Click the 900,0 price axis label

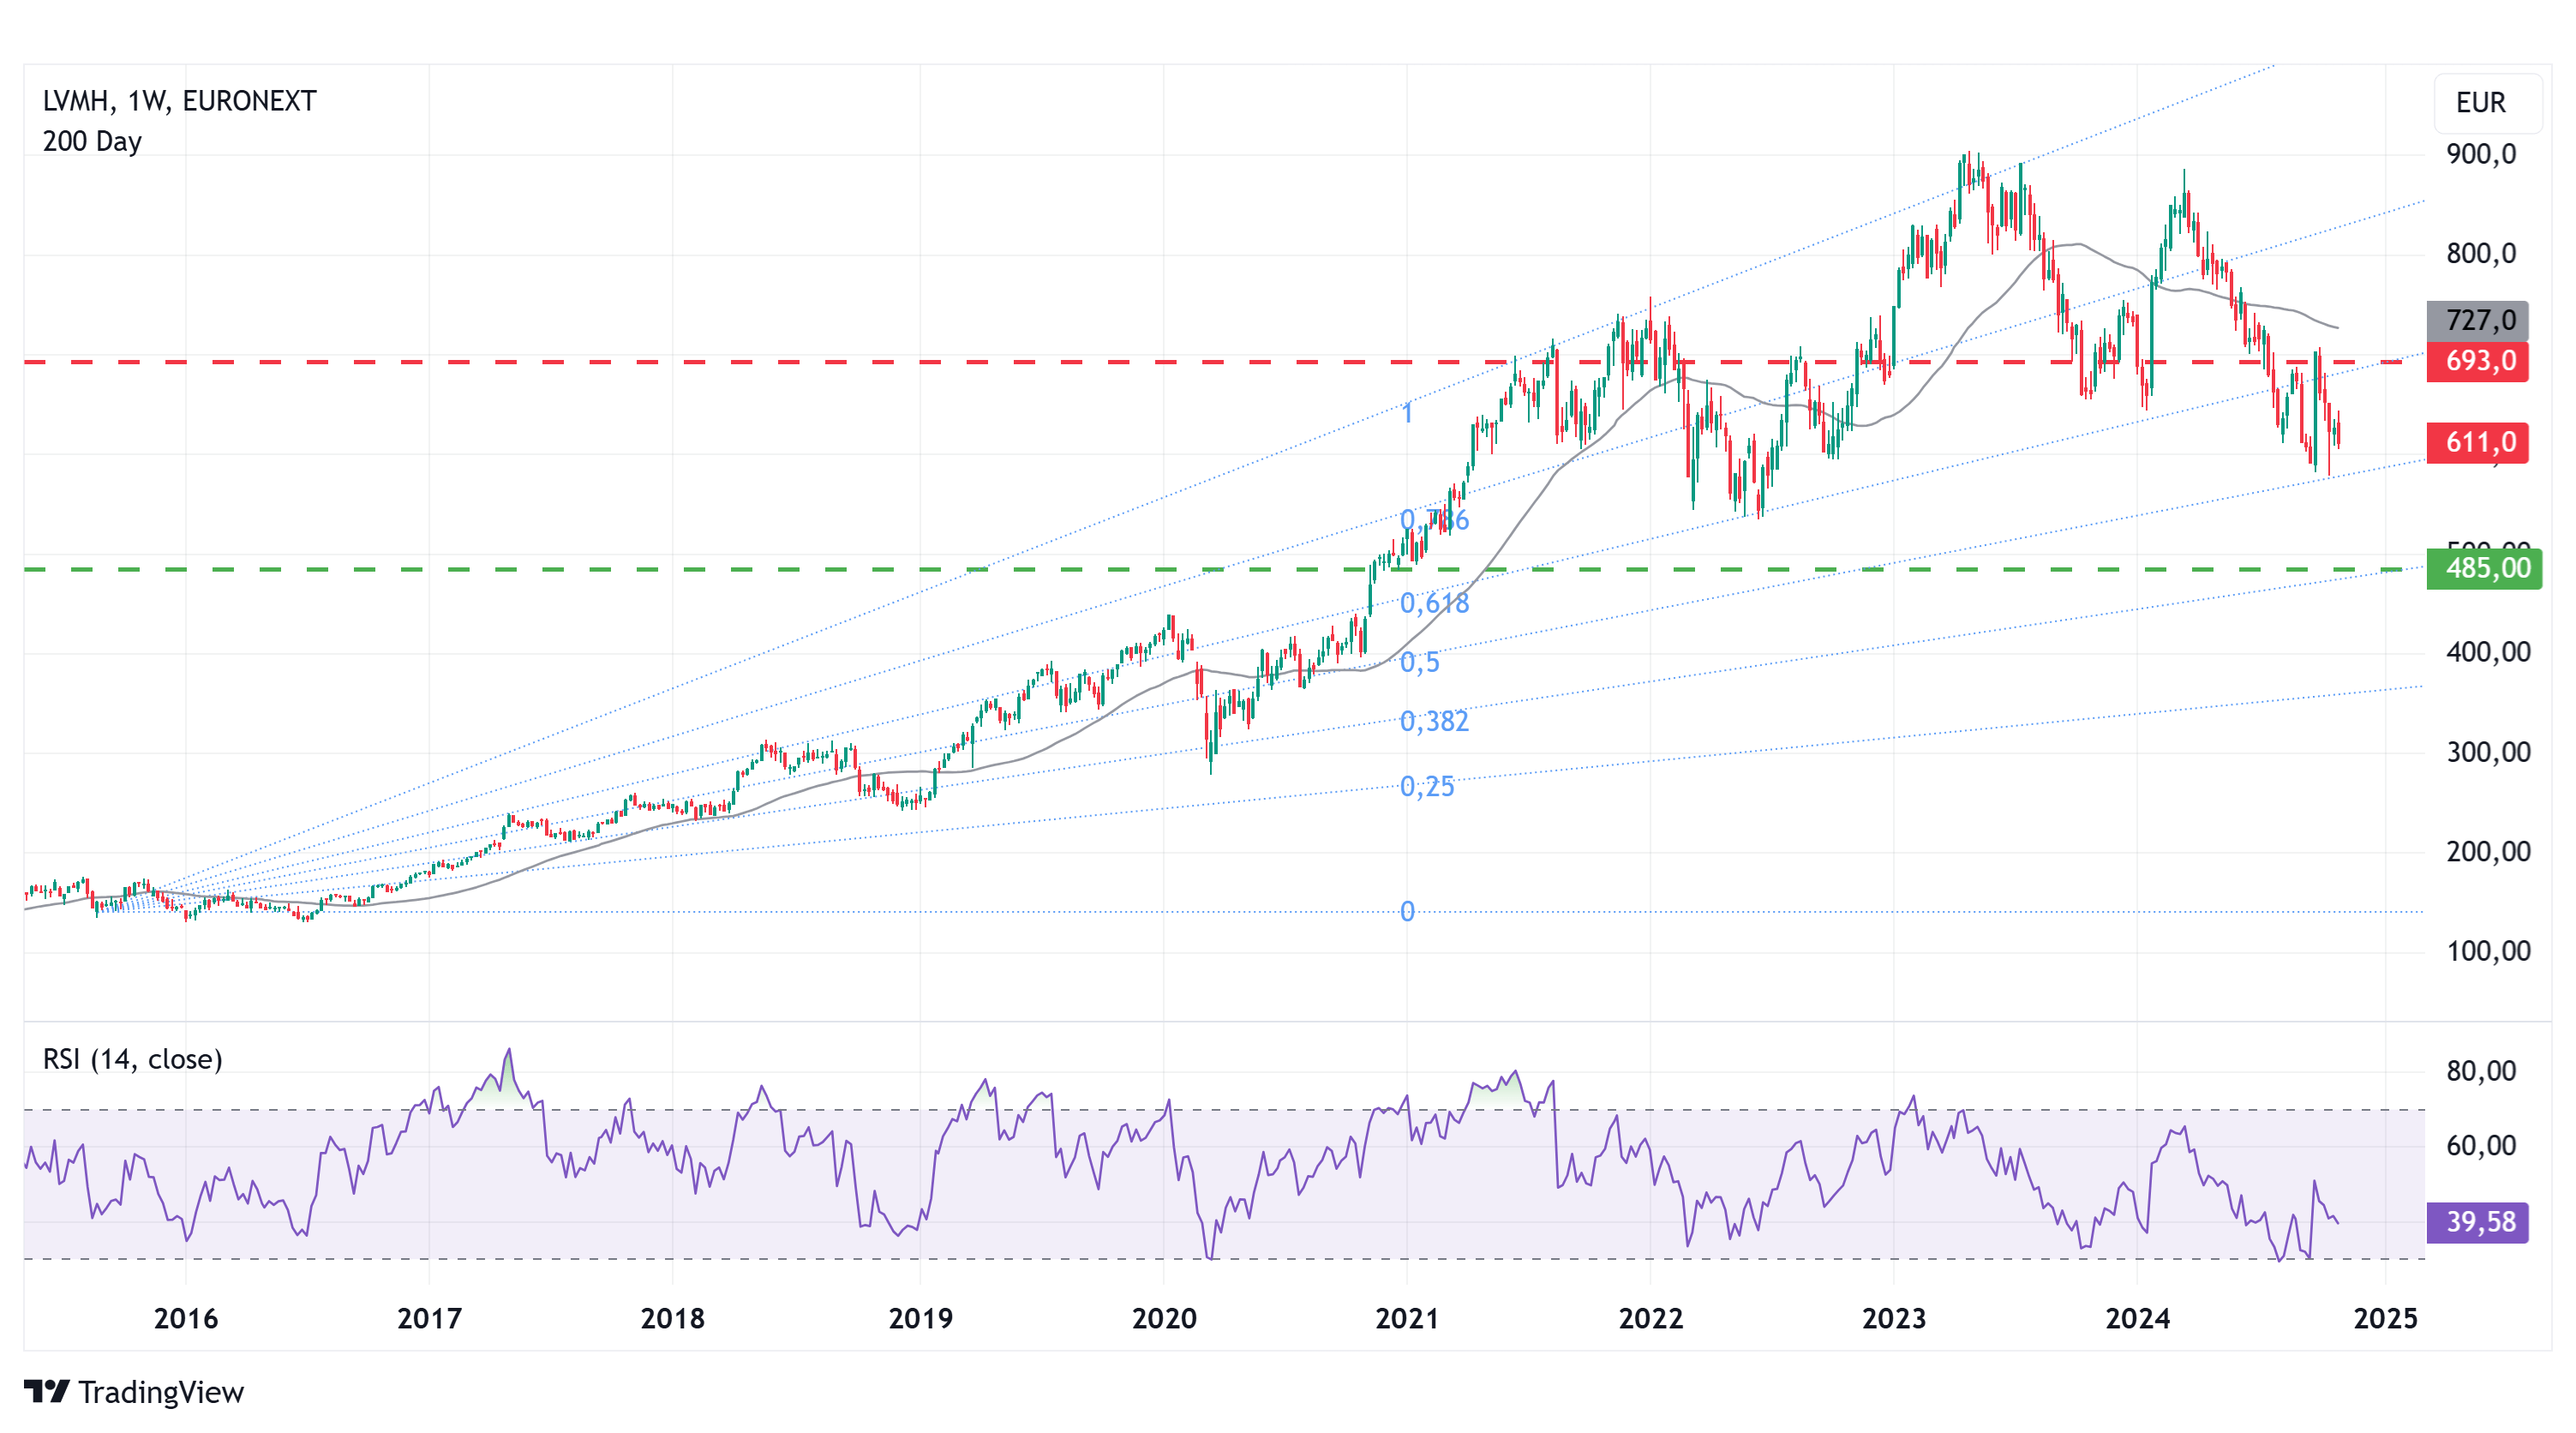pos(2480,154)
